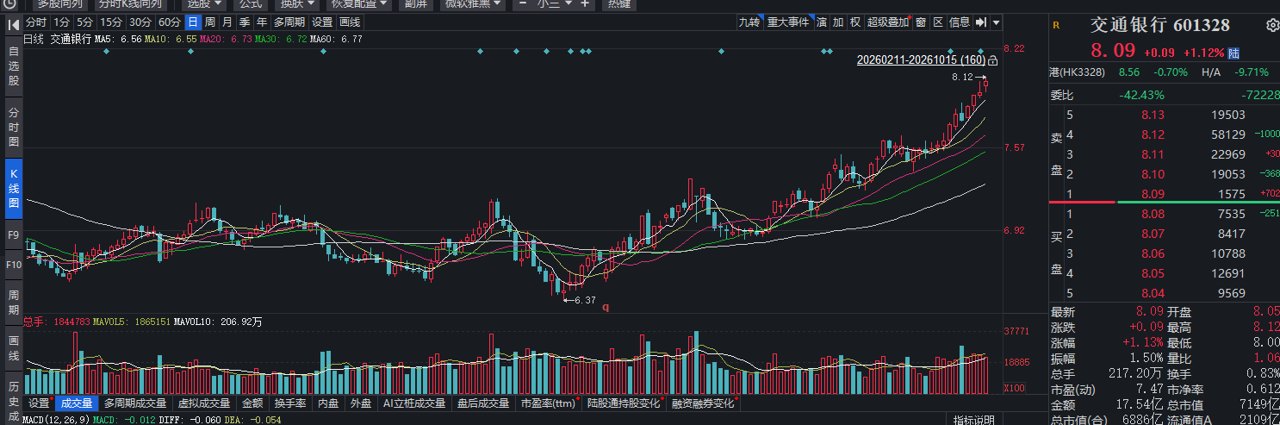The width and height of the screenshot is (1280, 425).
Task: Open 画线 drawing tool in sidebar
Action: [13, 347]
